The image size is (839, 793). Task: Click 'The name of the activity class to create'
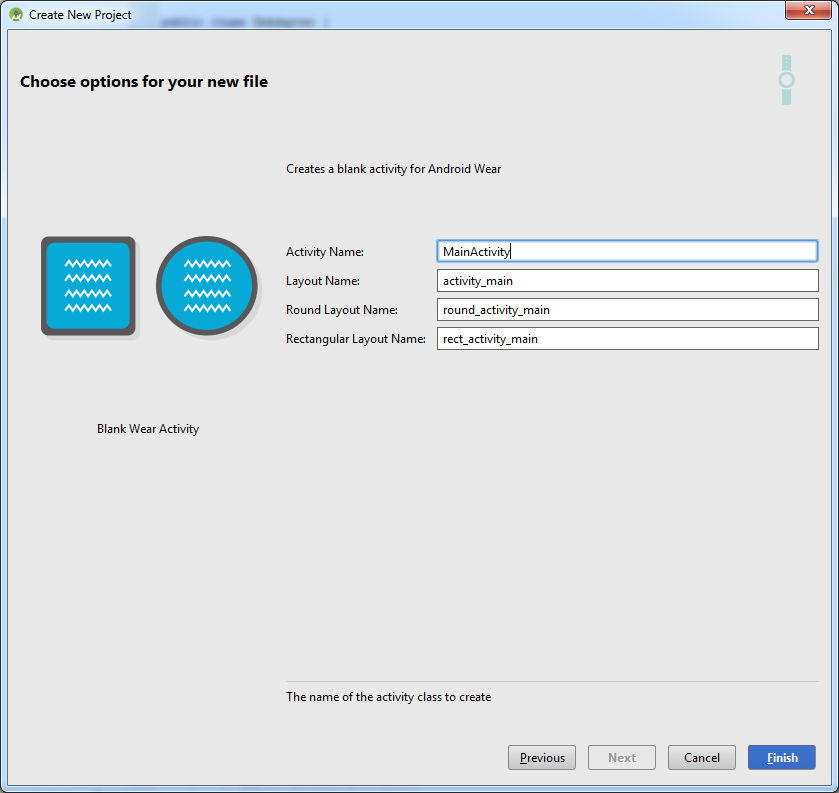[x=388, y=697]
